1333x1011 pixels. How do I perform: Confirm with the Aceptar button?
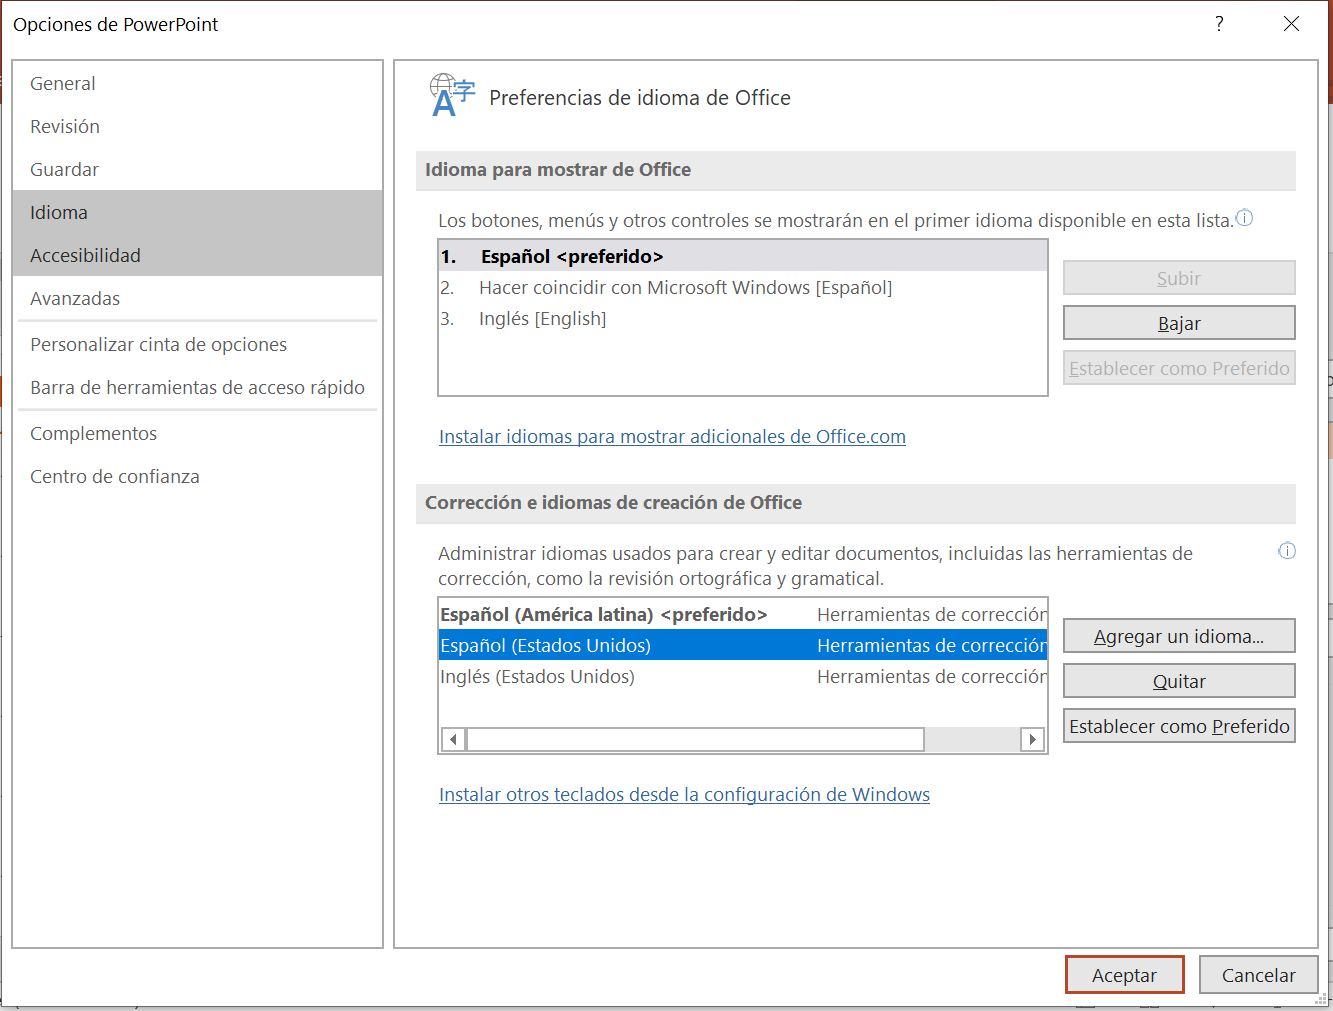1125,975
